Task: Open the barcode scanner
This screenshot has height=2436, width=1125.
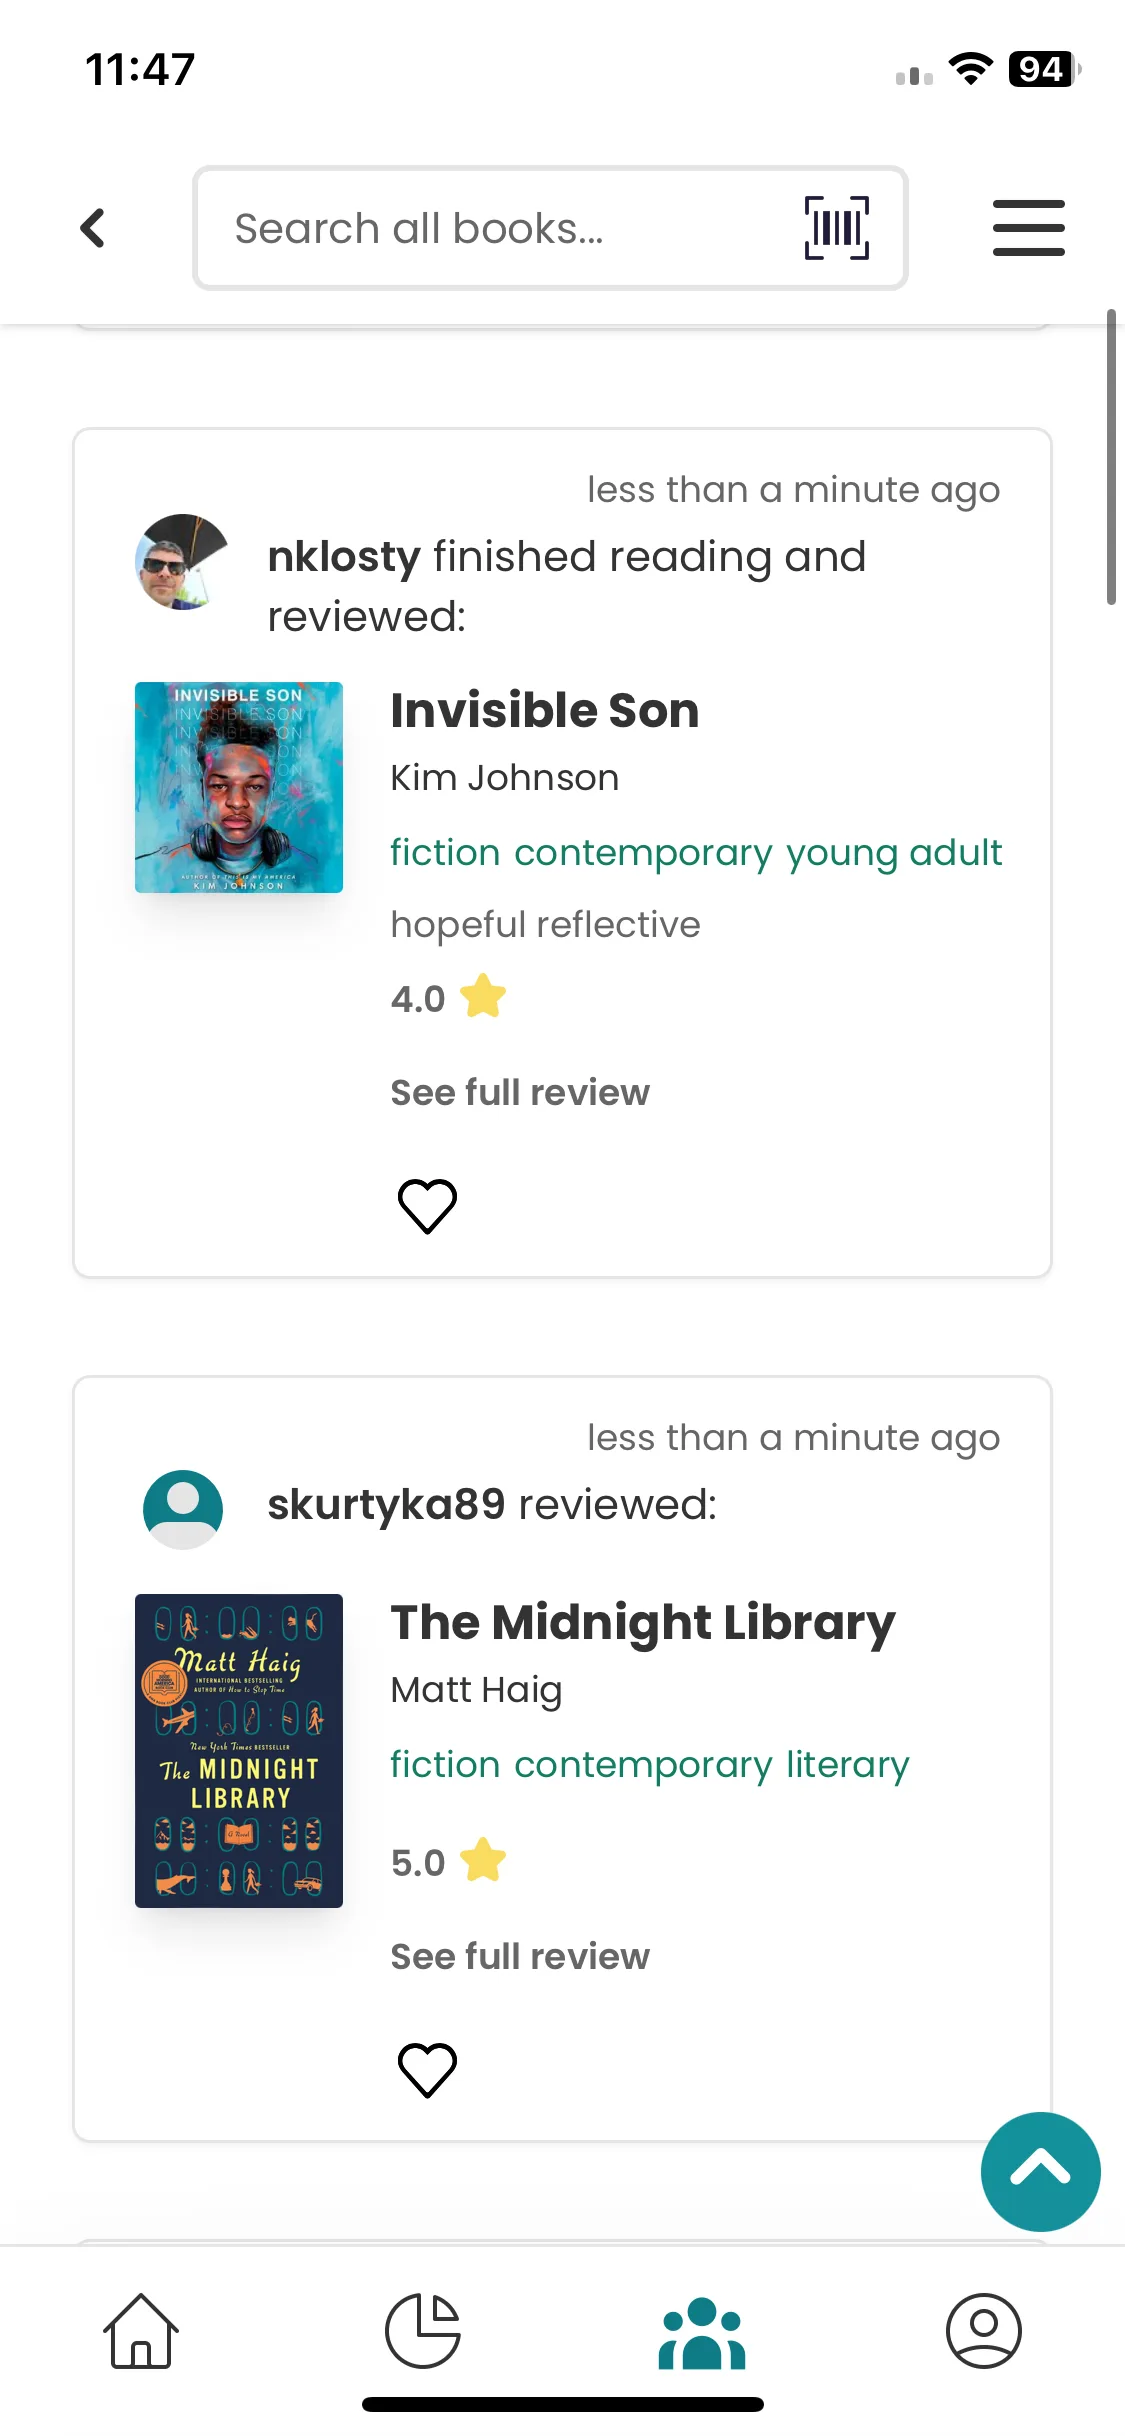Action: coord(836,228)
